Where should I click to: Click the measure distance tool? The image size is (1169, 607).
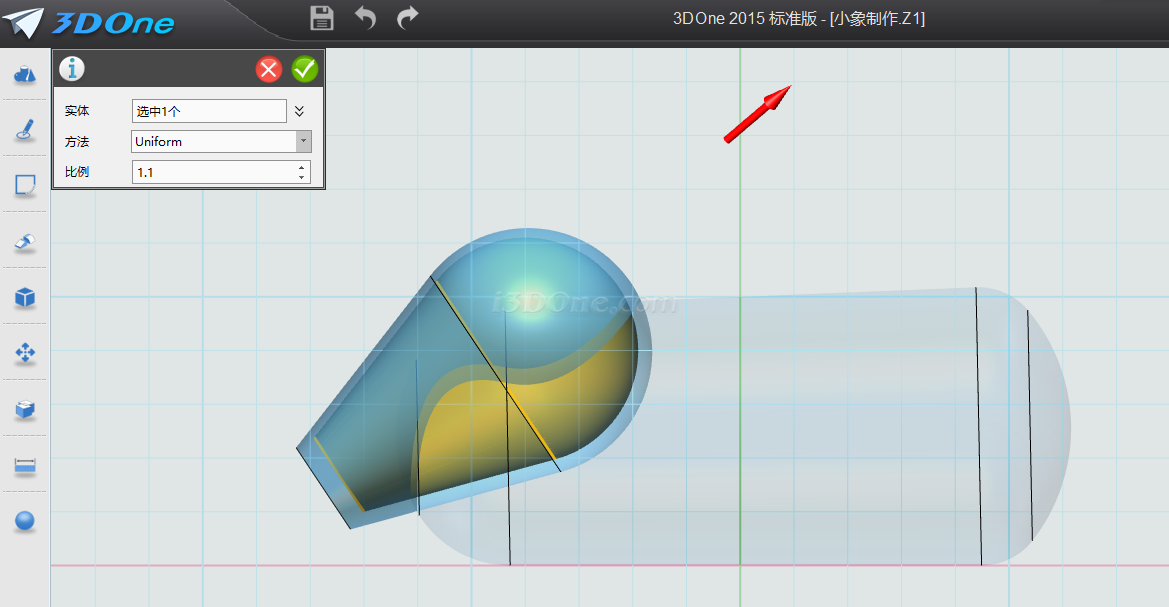point(25,465)
